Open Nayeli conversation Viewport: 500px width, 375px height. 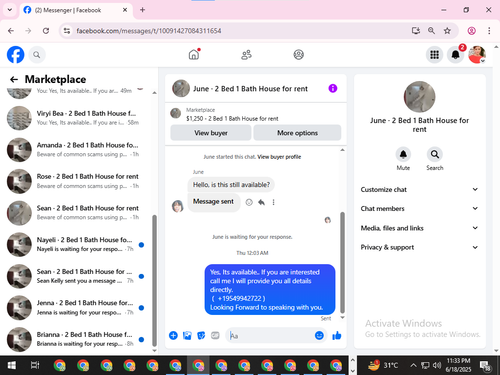pyautogui.click(x=76, y=244)
